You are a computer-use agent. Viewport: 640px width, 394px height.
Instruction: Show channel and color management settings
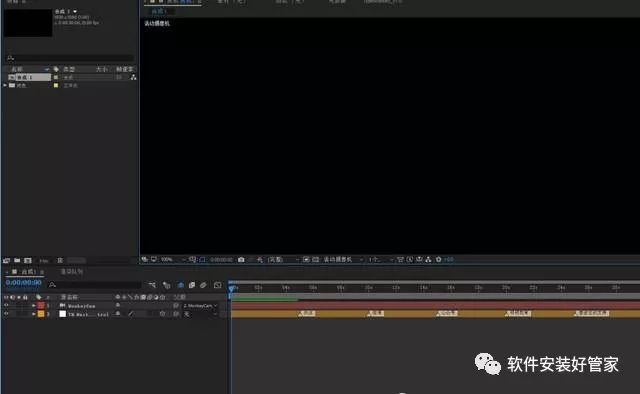click(260, 260)
